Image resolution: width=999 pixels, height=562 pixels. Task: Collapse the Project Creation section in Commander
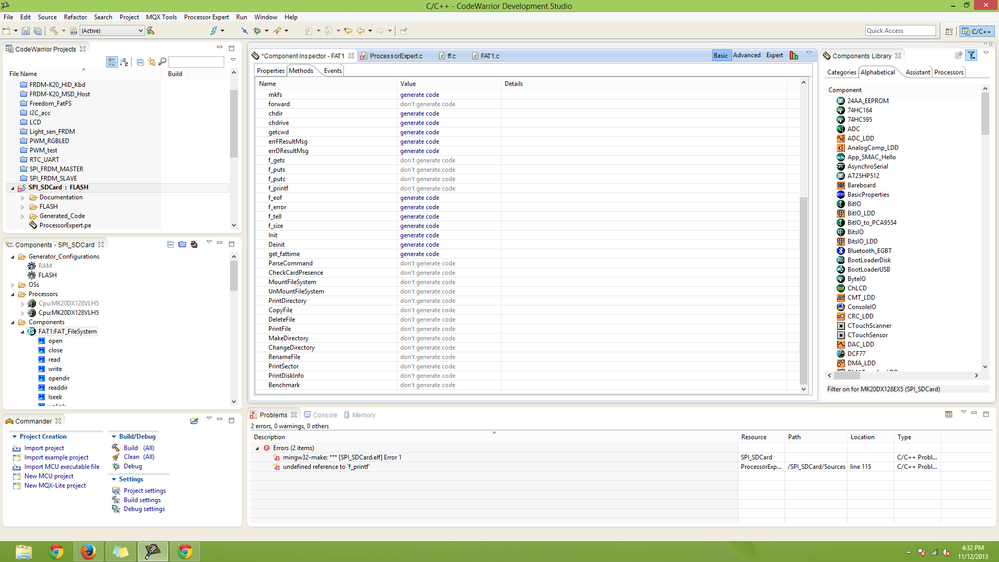15,436
